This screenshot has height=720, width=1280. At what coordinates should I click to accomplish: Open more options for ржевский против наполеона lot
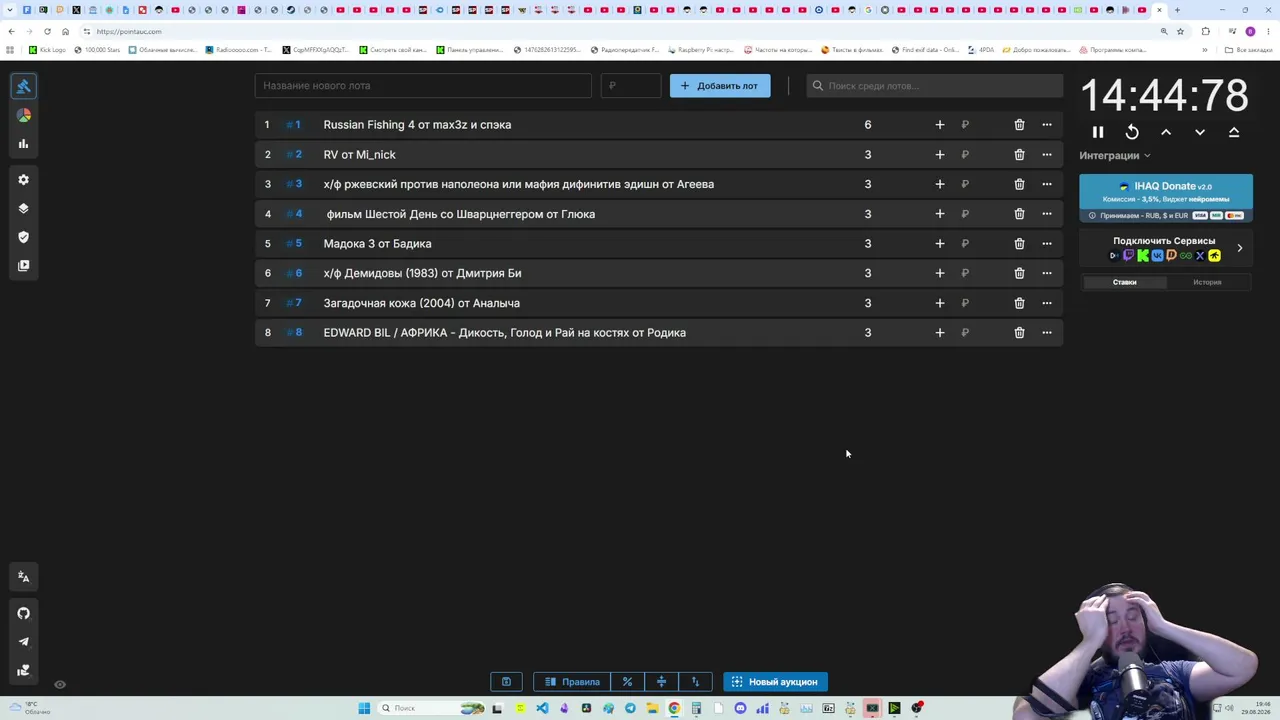1047,184
